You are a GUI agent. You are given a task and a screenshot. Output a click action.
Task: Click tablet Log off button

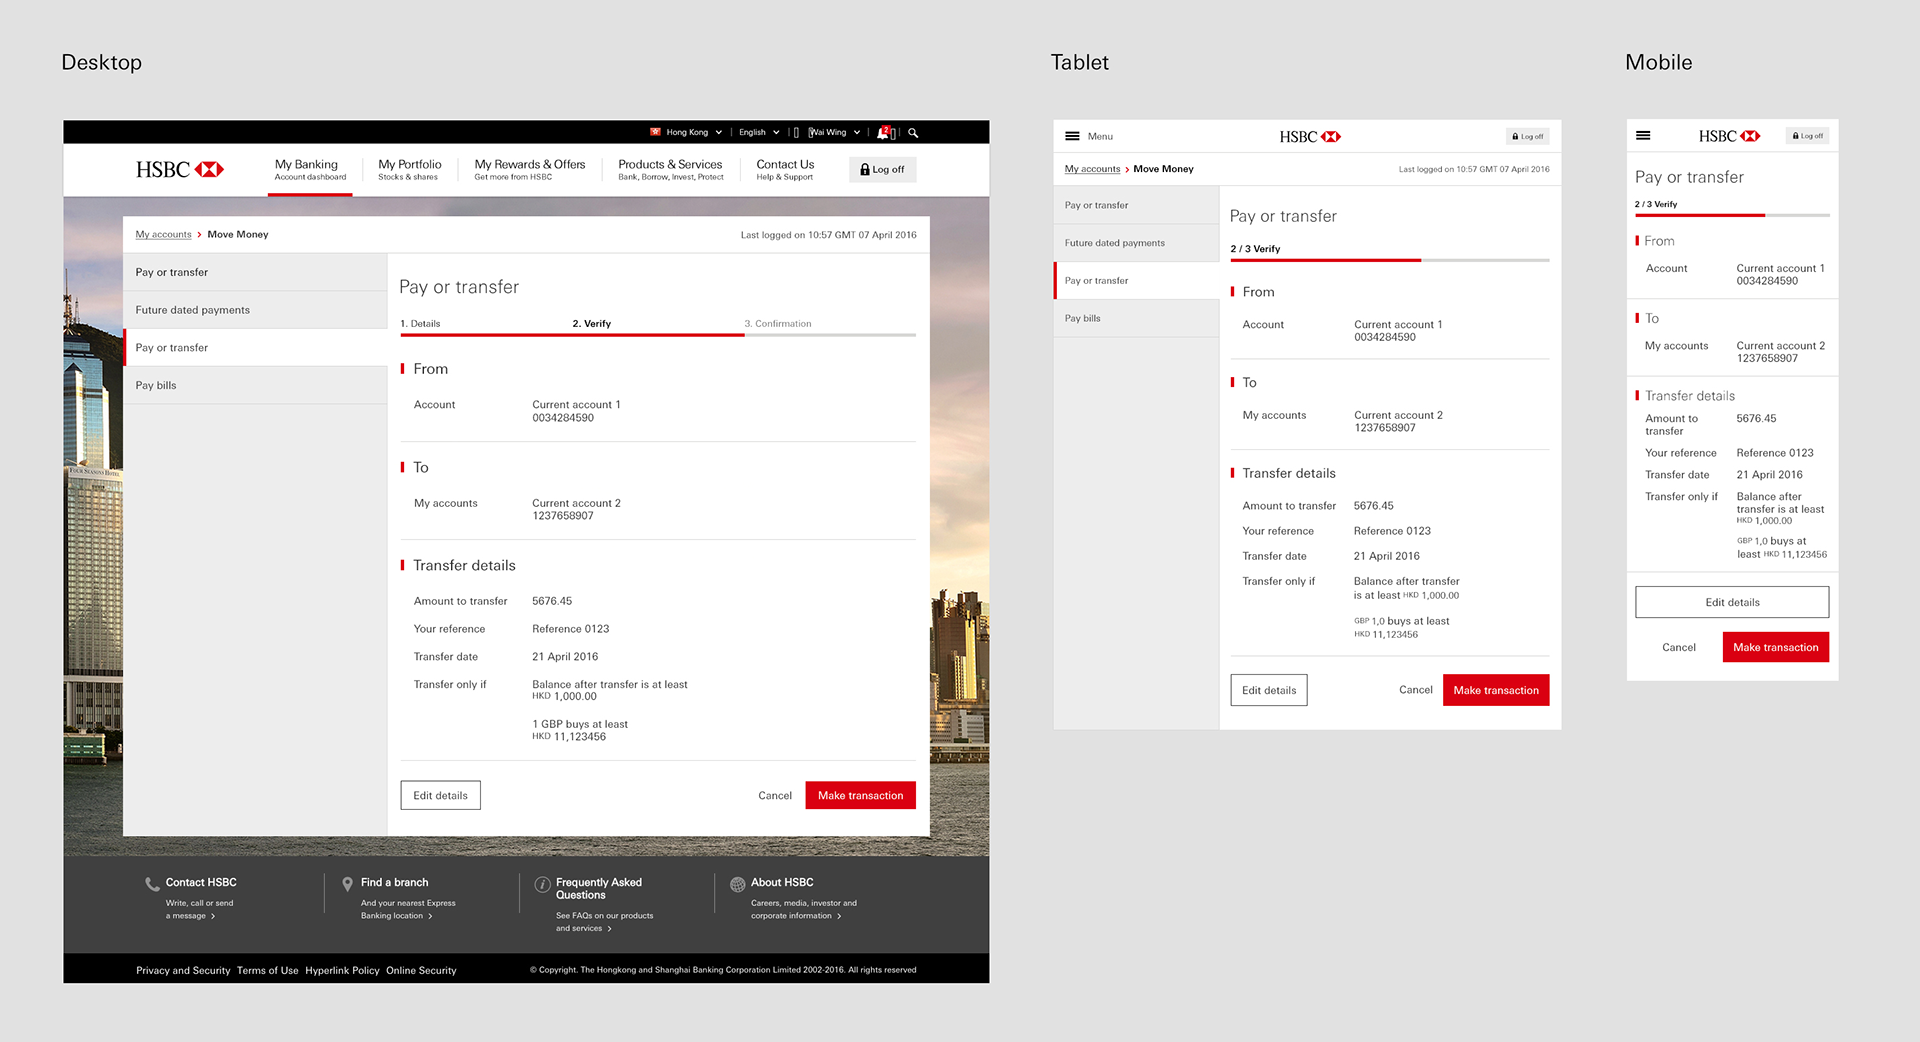point(1527,137)
